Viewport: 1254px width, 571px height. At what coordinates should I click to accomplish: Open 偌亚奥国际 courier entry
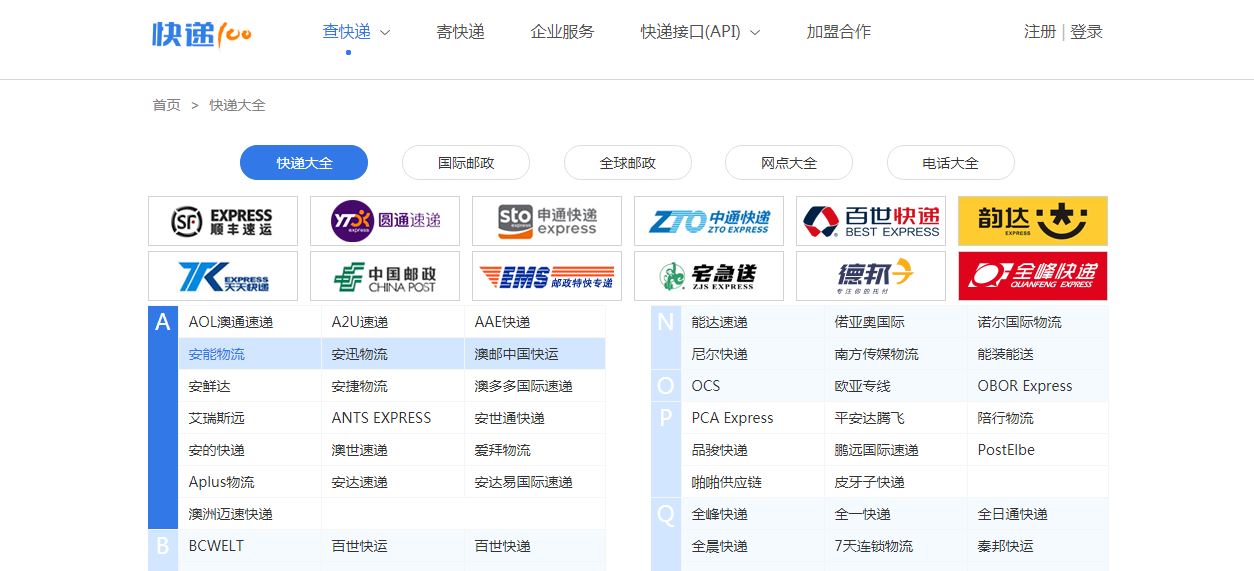(870, 322)
